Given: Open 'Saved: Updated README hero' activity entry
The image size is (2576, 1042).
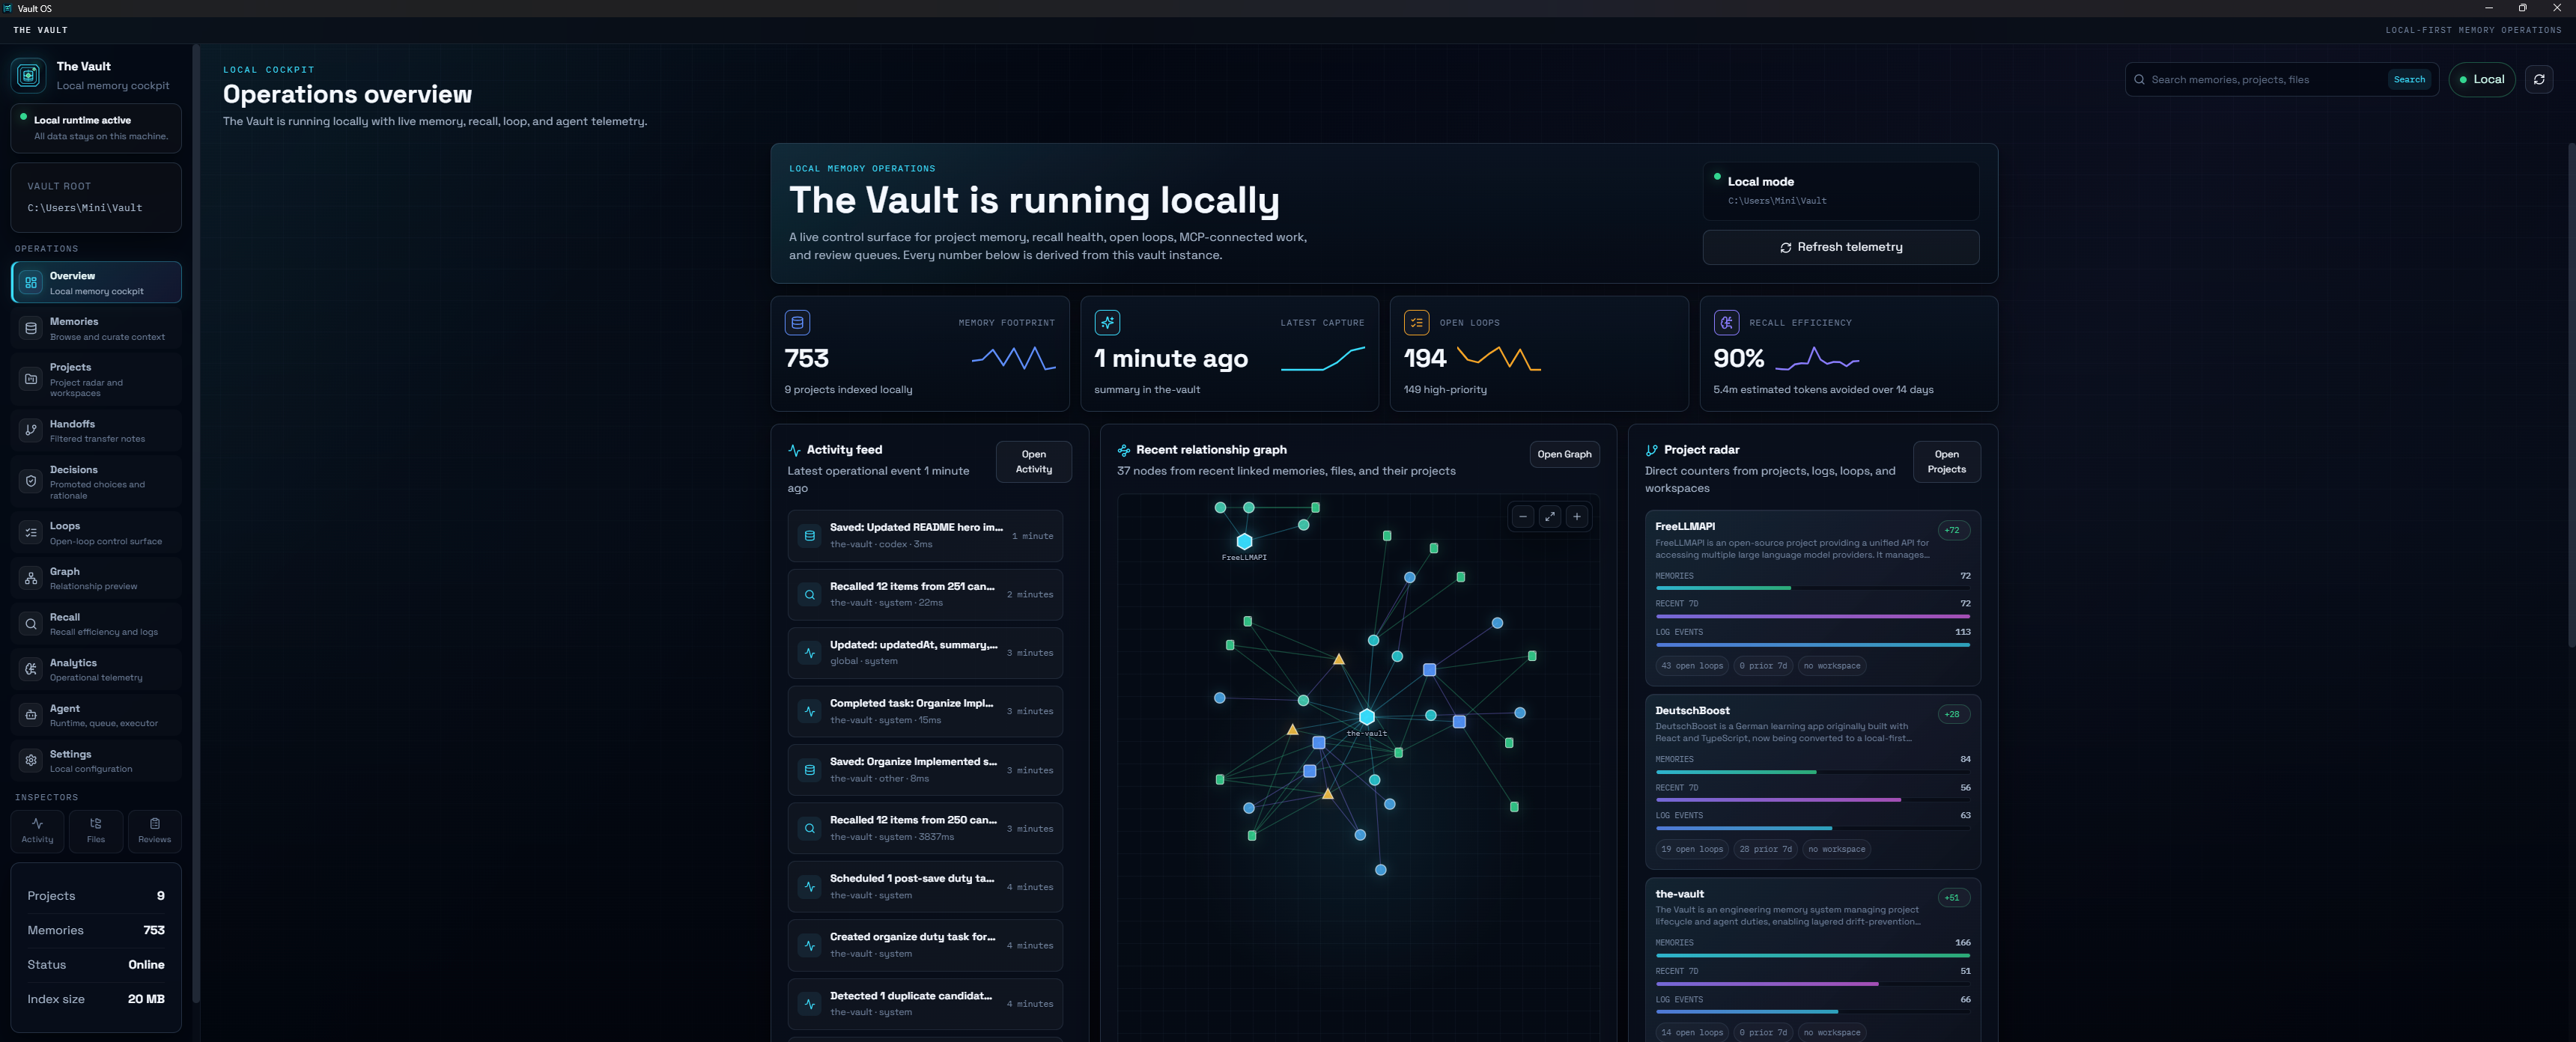Looking at the screenshot, I should (925, 536).
